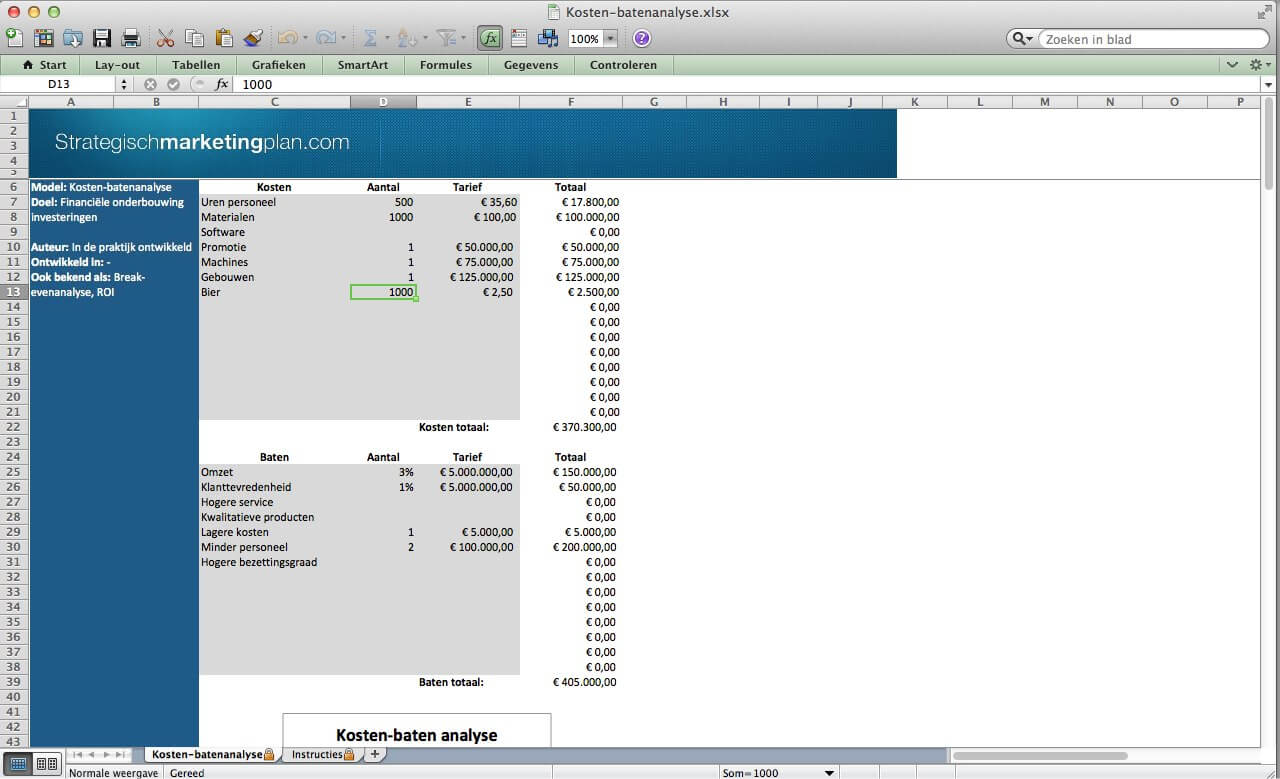
Task: Toggle the Formula Builder fx toolbar button
Action: (x=489, y=39)
